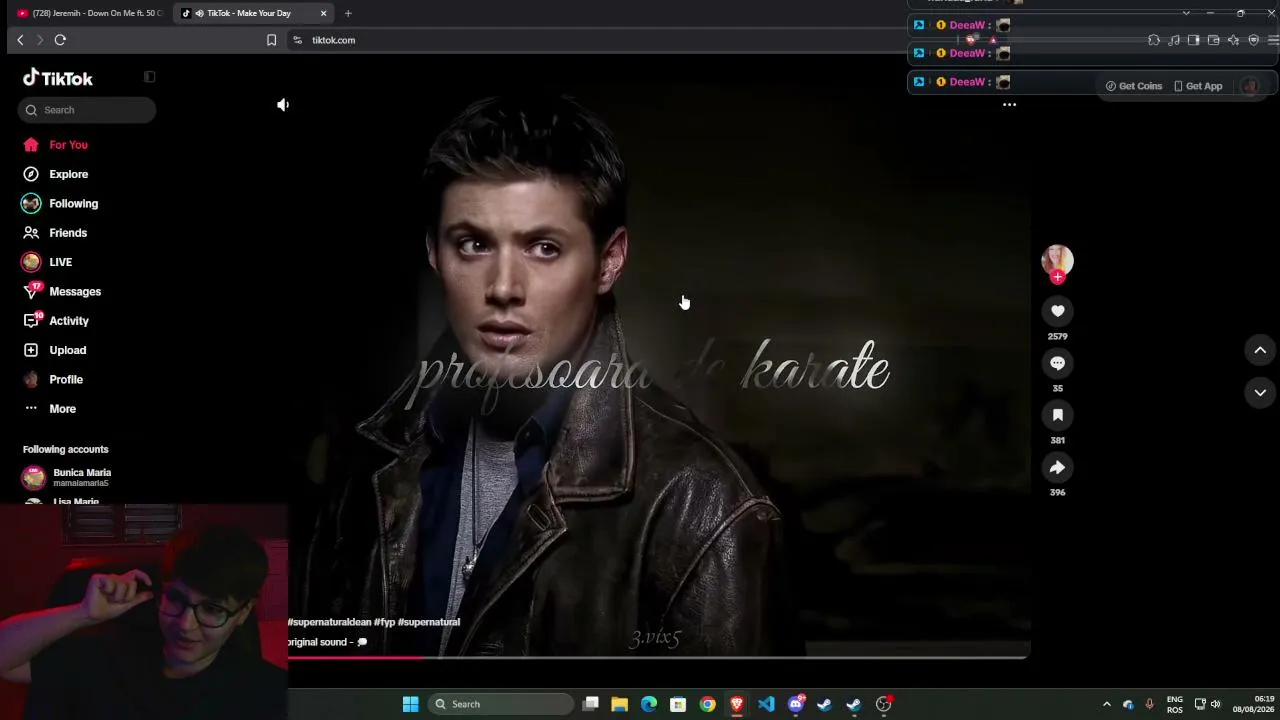Launch Microsoft Edge from the taskbar

point(649,704)
